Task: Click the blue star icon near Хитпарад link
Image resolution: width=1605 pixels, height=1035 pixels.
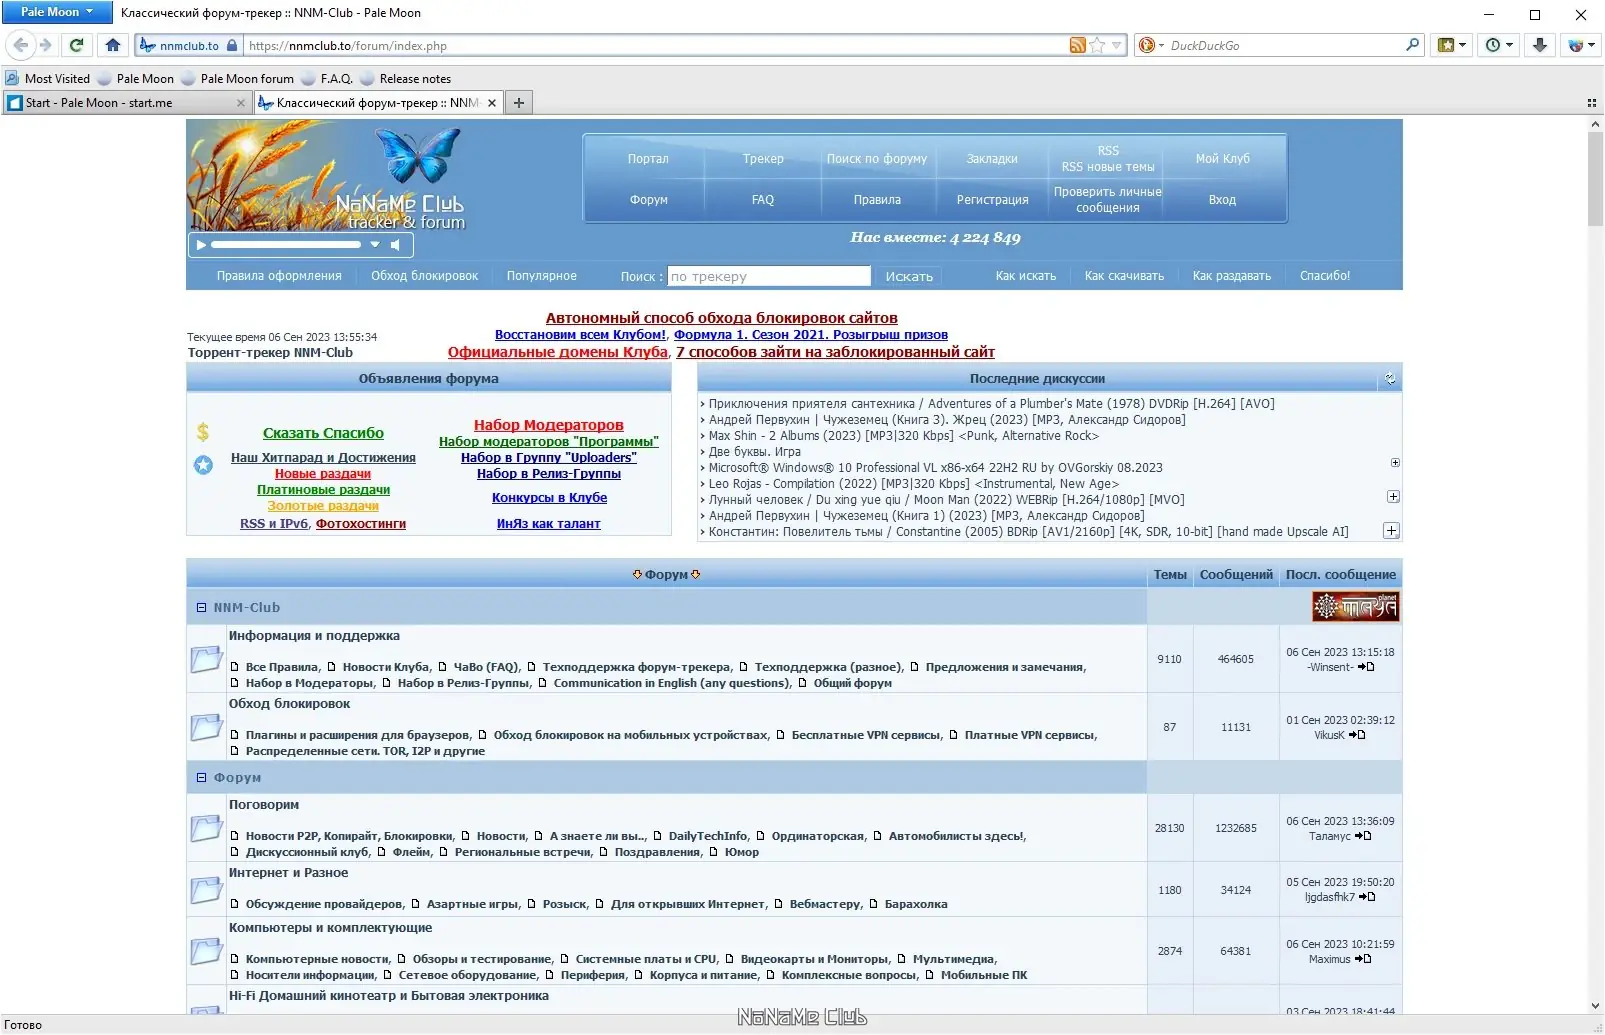Action: tap(203, 465)
